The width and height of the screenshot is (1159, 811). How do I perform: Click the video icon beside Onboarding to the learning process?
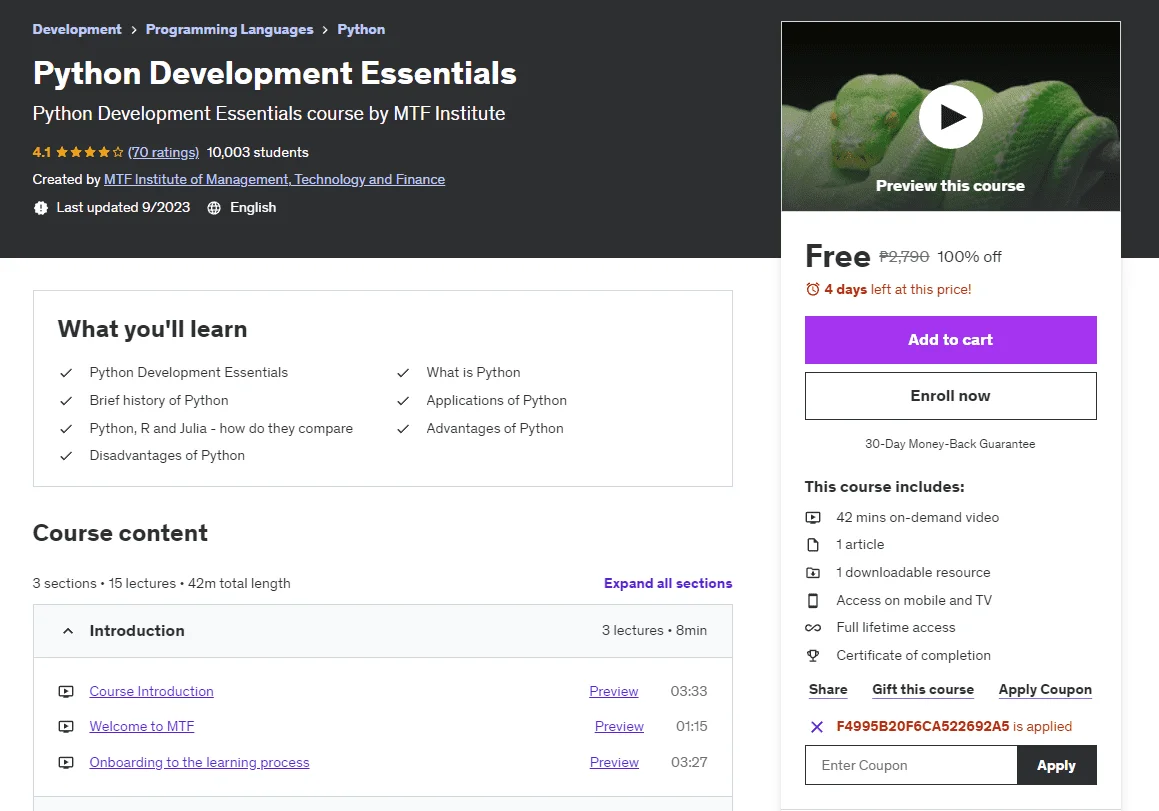(x=66, y=762)
